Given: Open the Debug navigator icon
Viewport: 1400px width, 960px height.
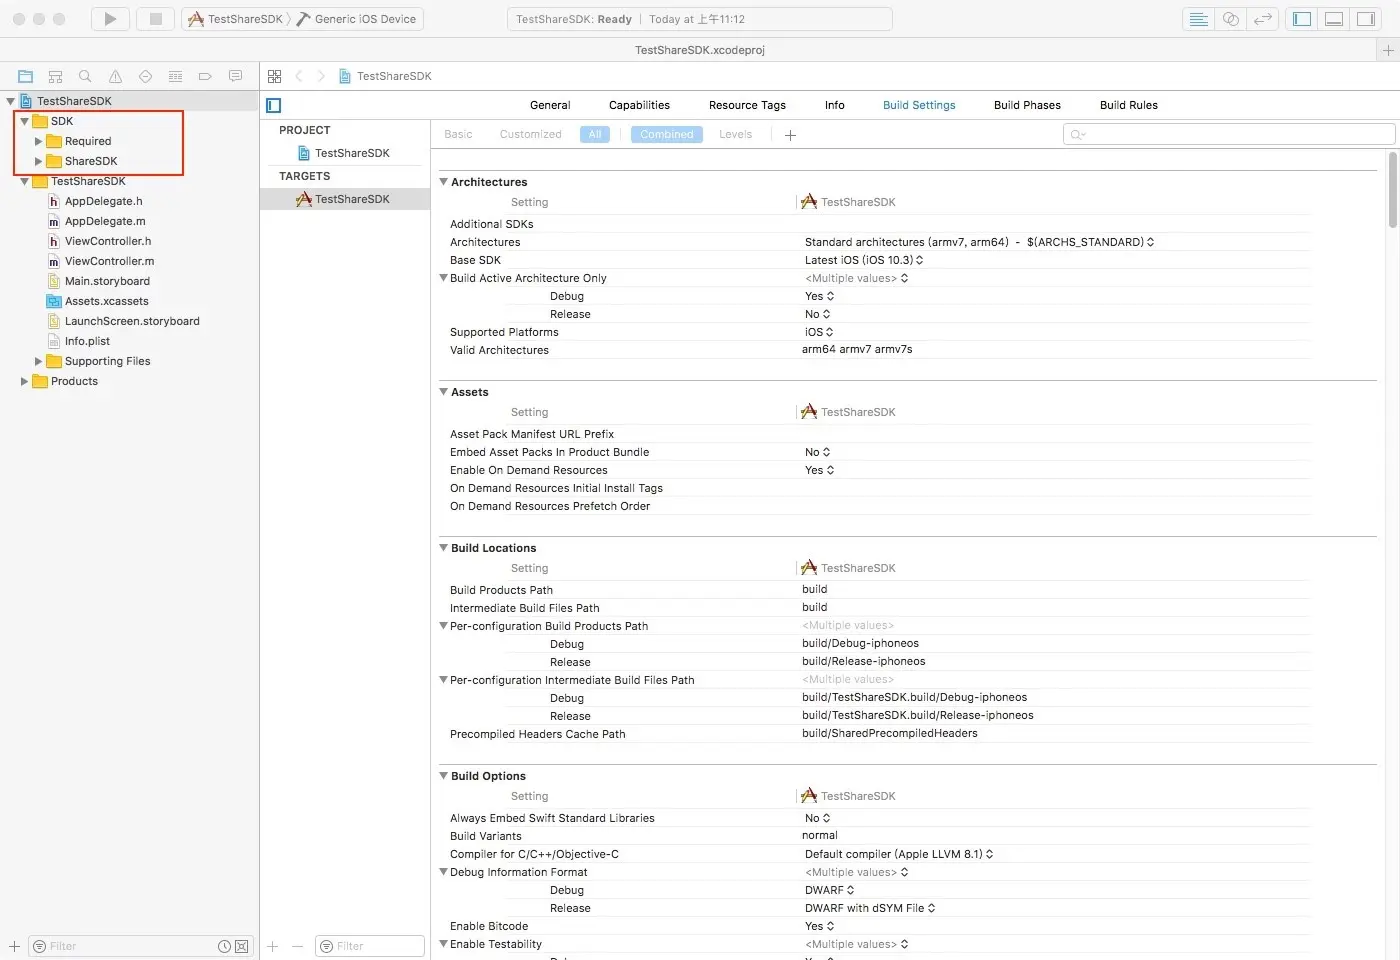Looking at the screenshot, I should click(175, 76).
